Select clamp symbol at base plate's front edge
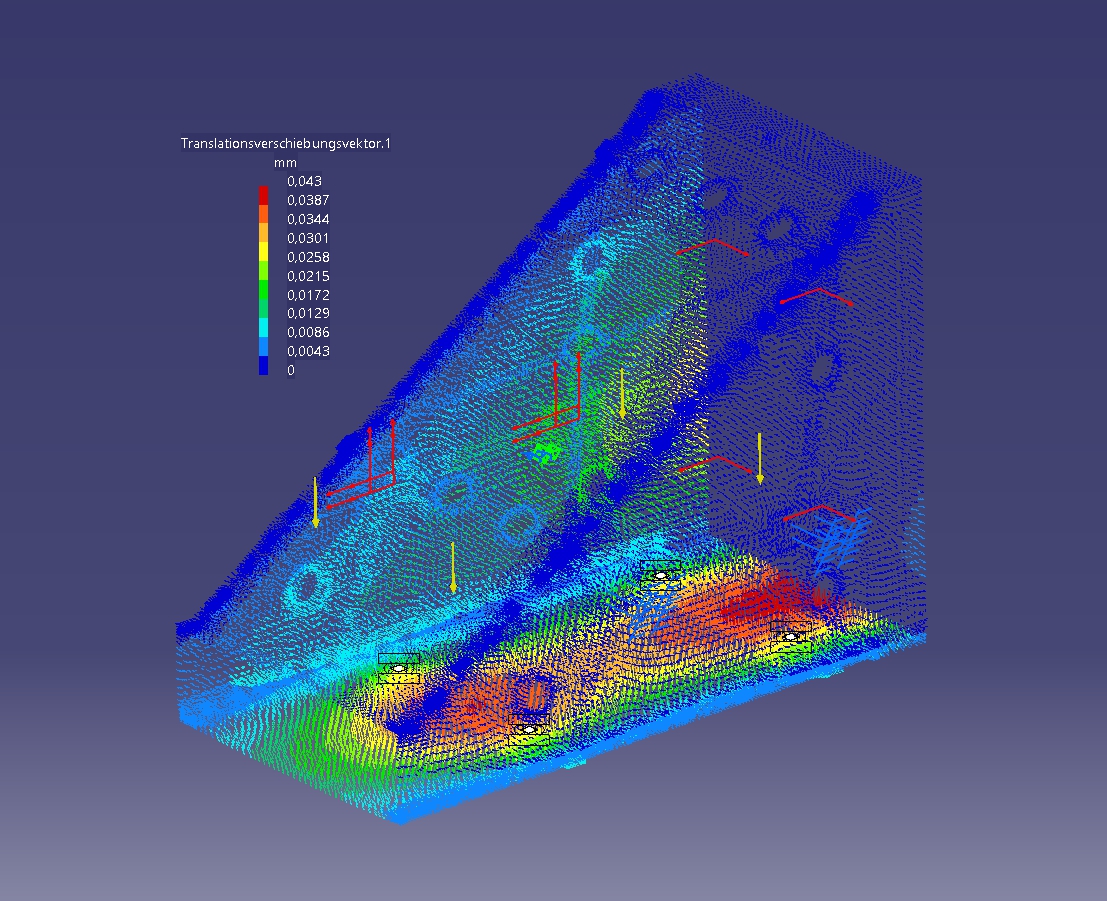The width and height of the screenshot is (1107, 901). click(x=529, y=729)
